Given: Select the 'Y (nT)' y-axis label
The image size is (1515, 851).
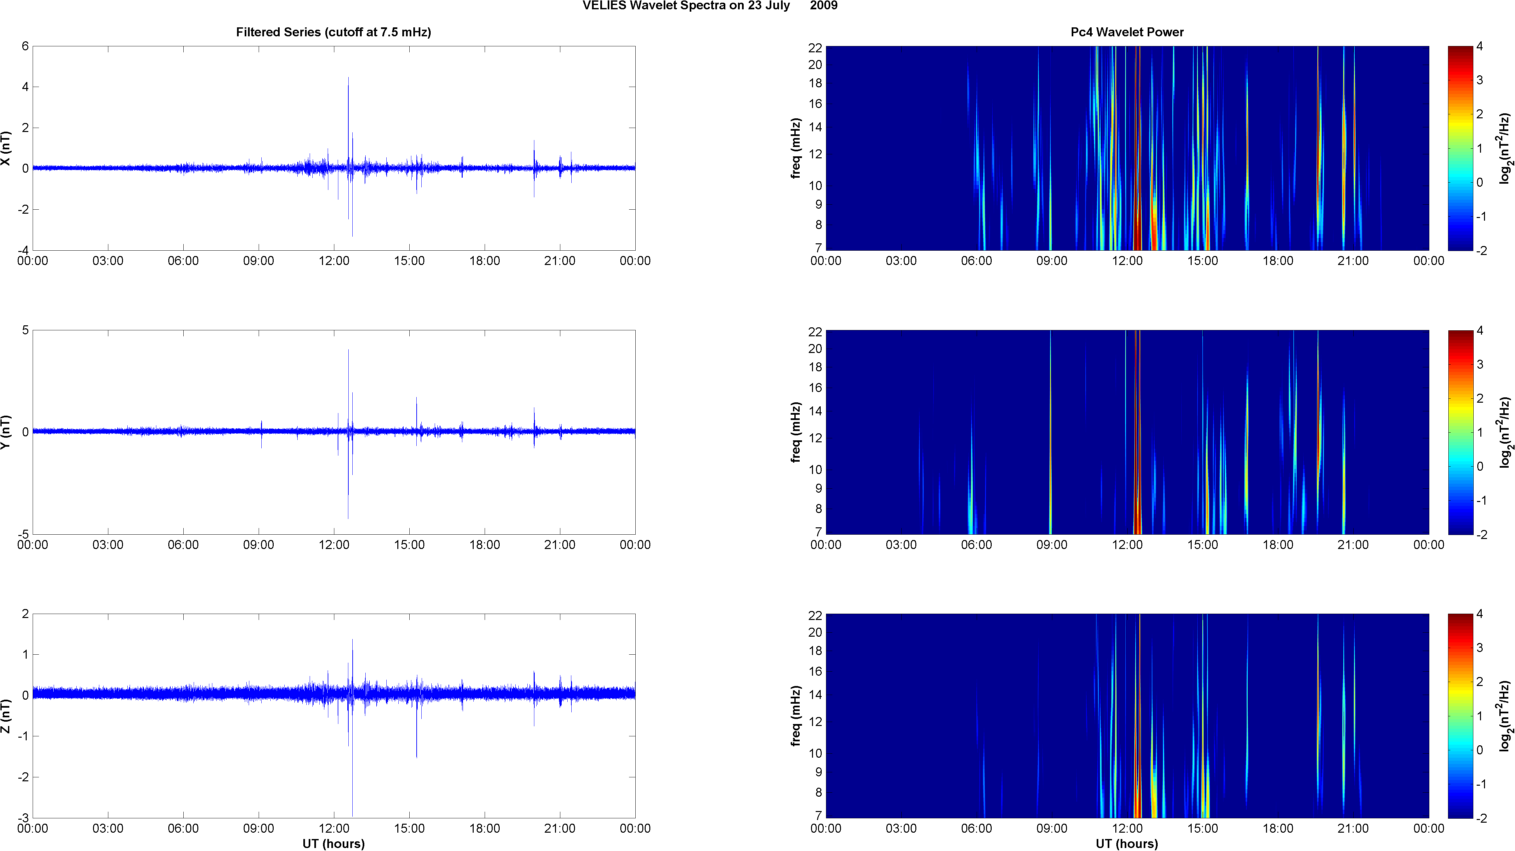Looking at the screenshot, I should [6, 432].
